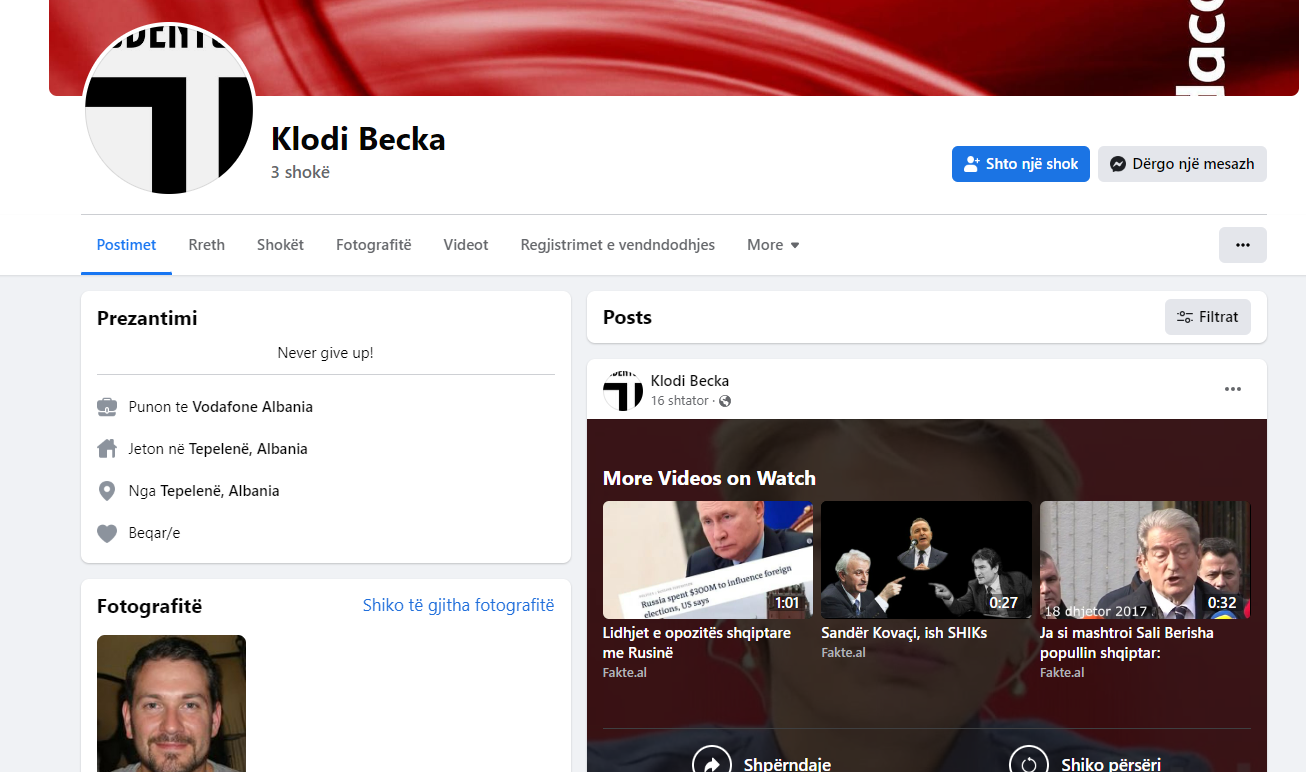The width and height of the screenshot is (1306, 772).
Task: Open the Vodafone Albania workplace link
Action: click(x=252, y=407)
